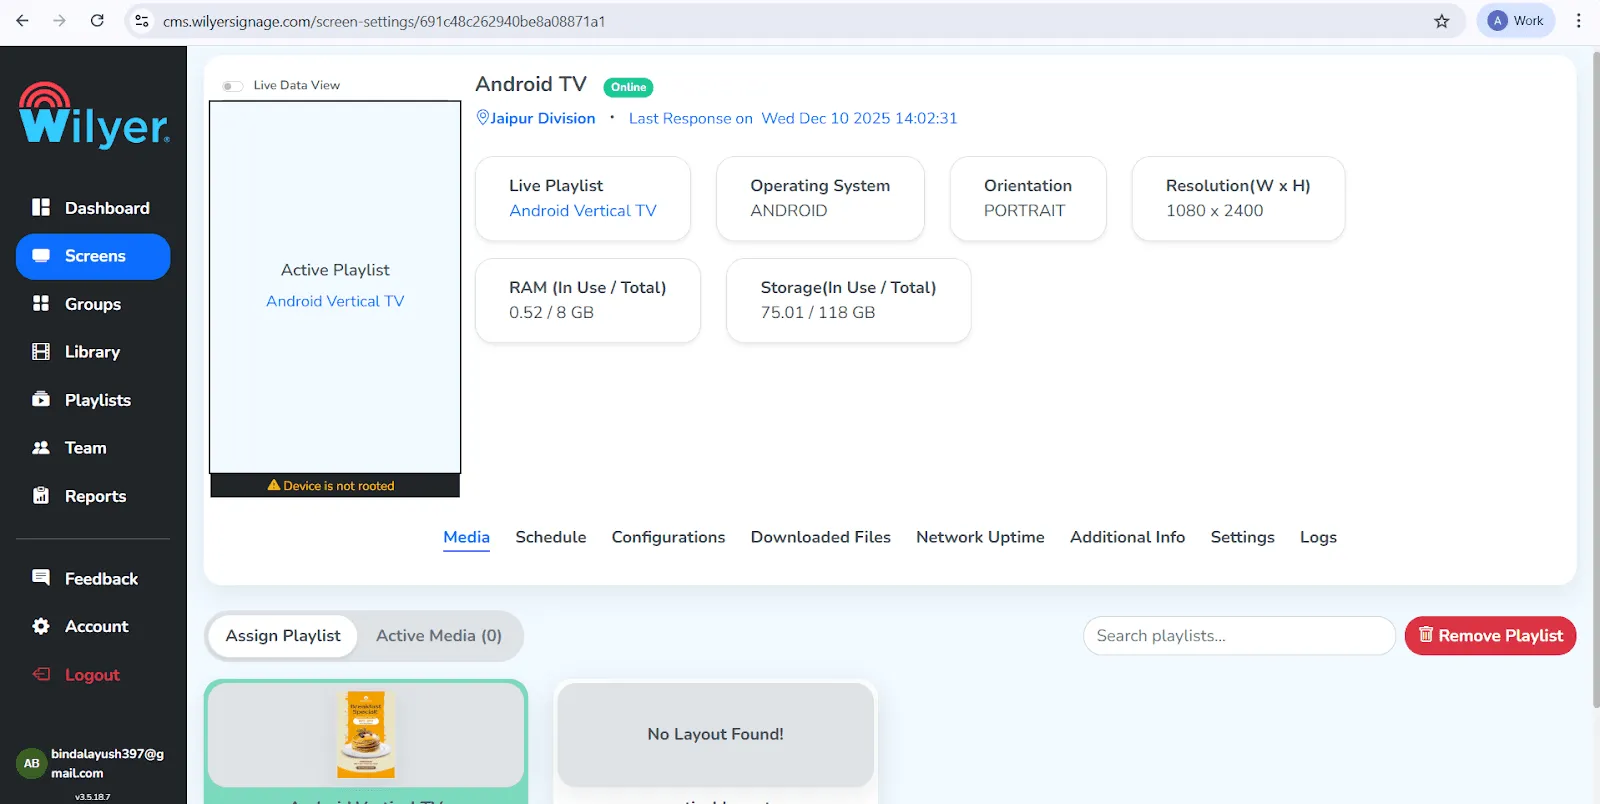Viewport: 1600px width, 804px height.
Task: Switch to Active Media (0) tab
Action: [439, 636]
